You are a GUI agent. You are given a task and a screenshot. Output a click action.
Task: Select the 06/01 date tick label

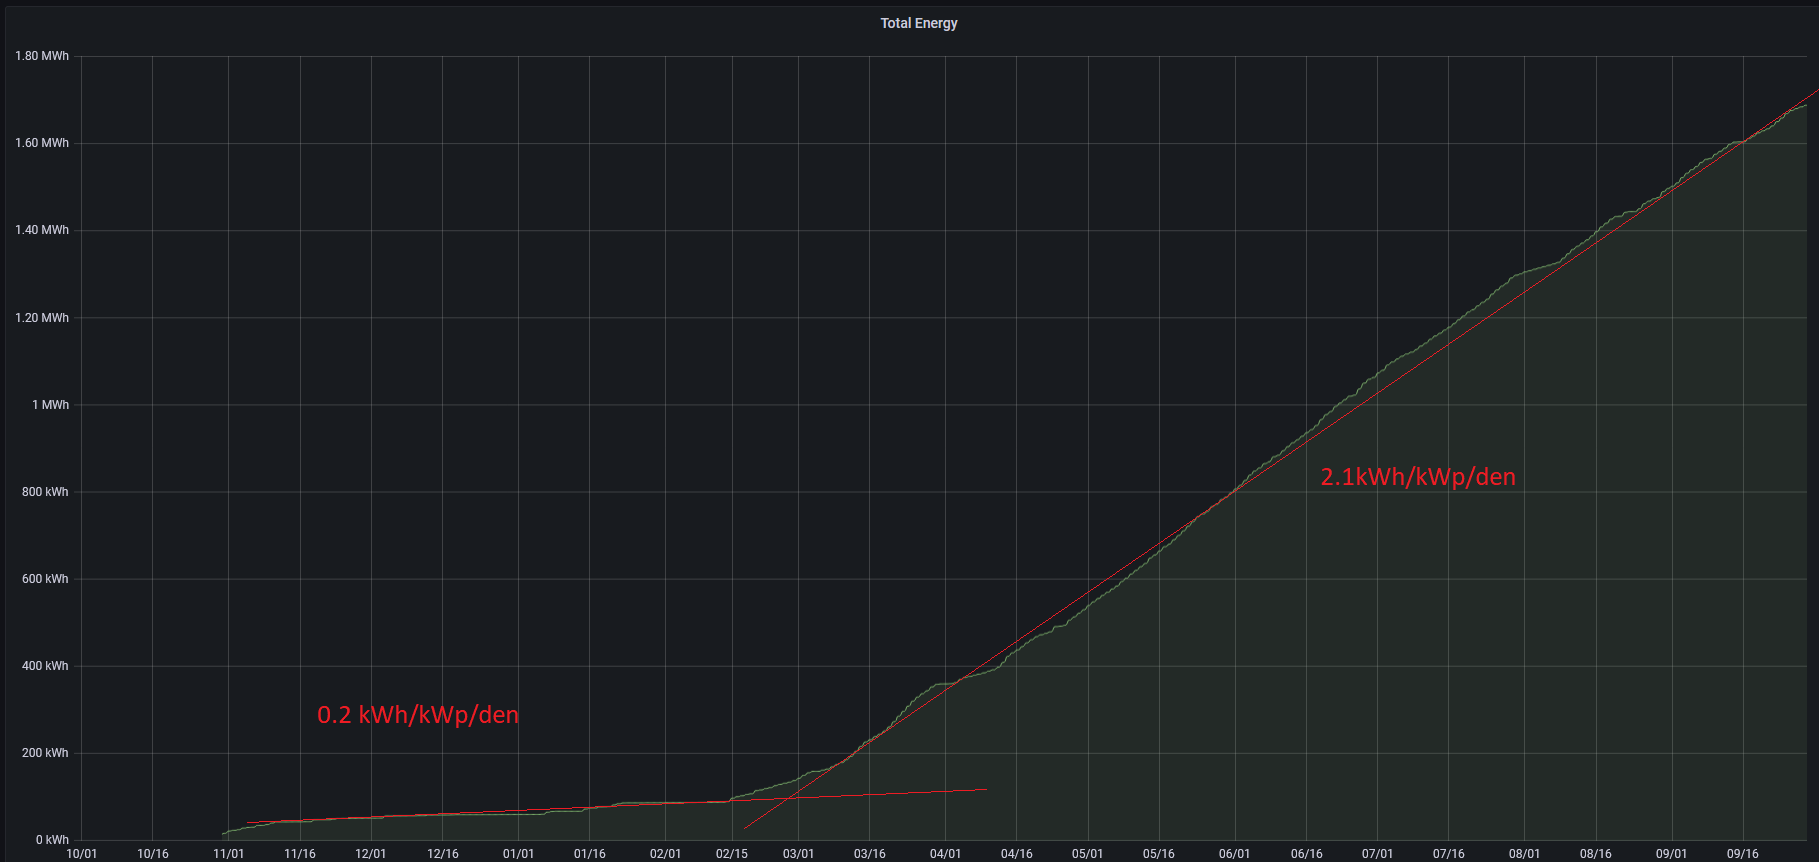1234,854
